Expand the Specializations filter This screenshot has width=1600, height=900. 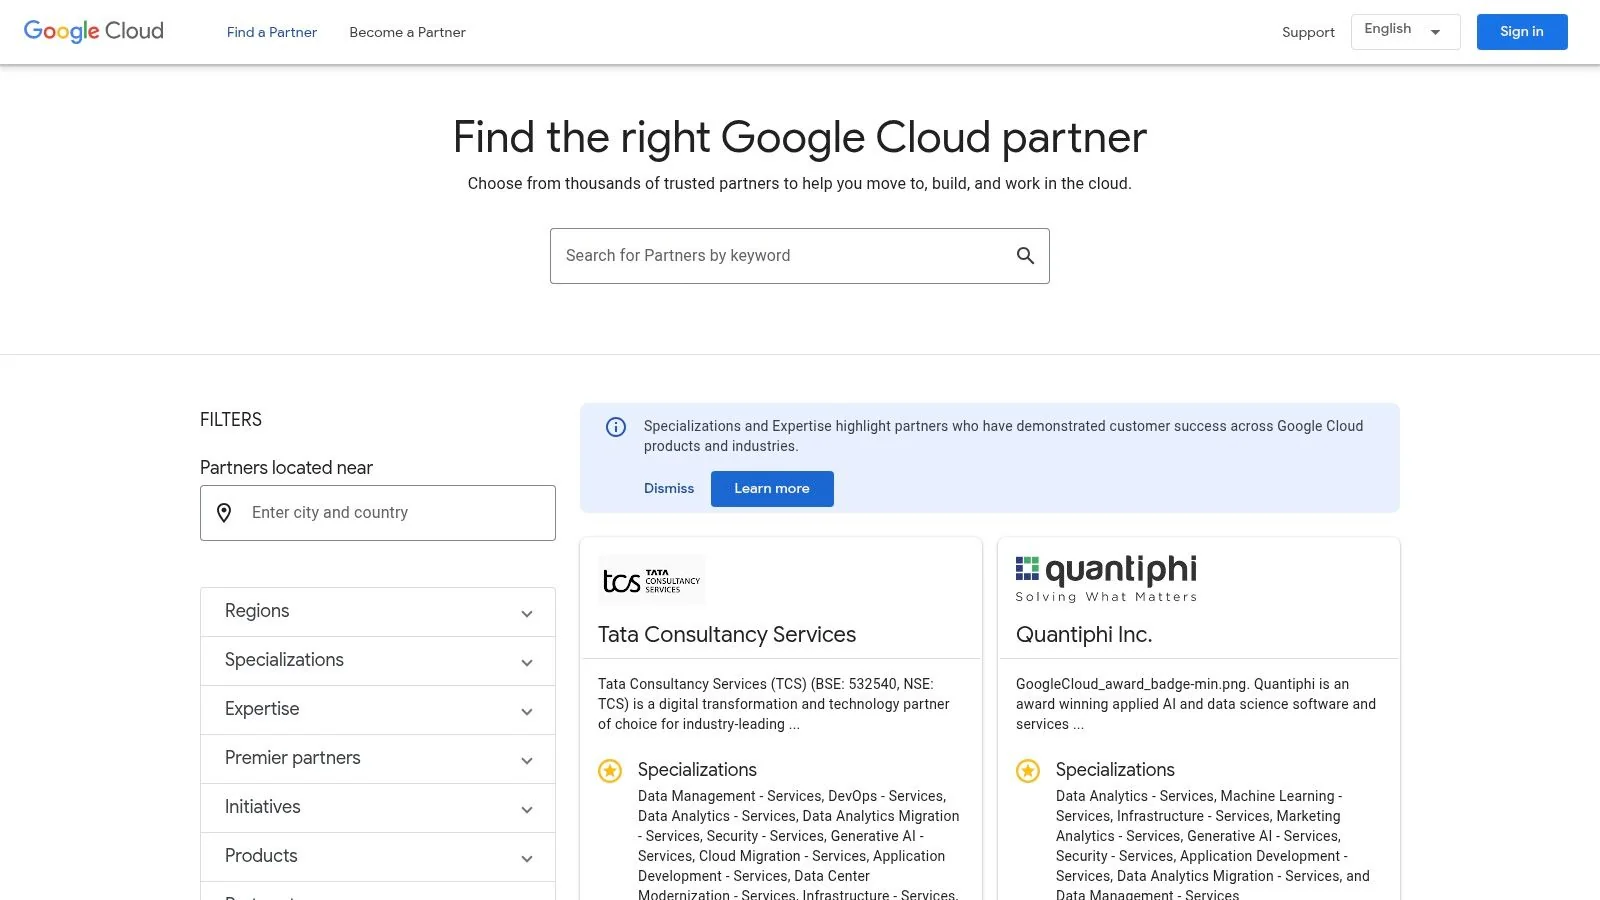[377, 660]
